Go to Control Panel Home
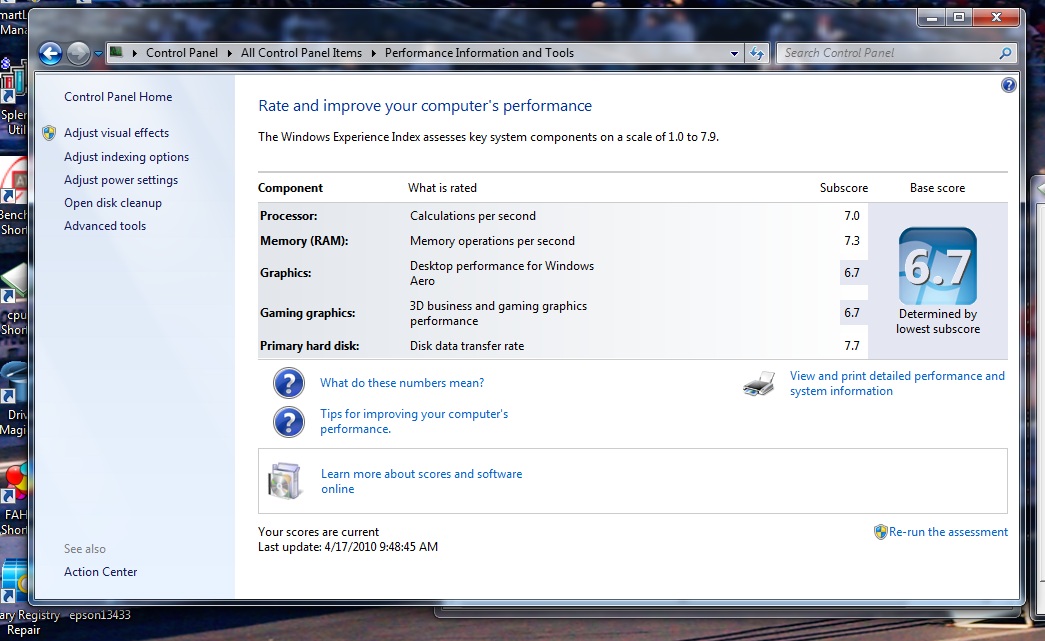 pyautogui.click(x=118, y=97)
